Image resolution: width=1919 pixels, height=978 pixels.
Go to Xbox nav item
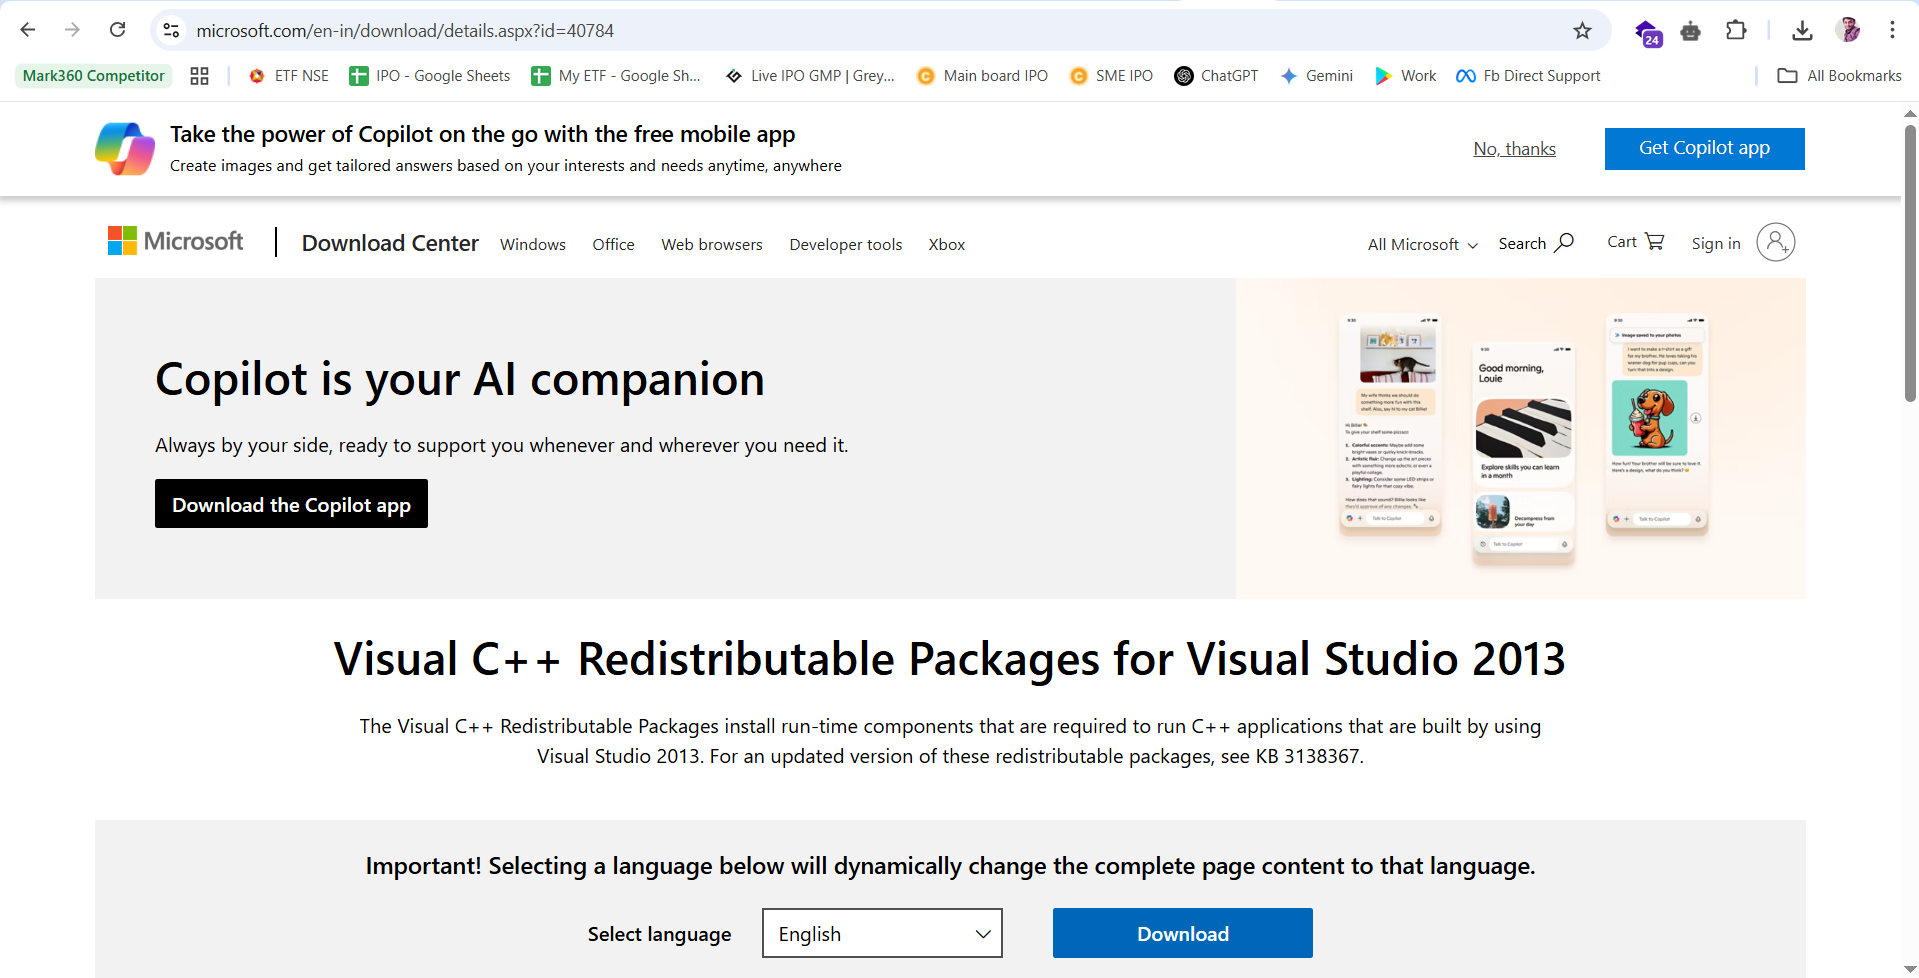pyautogui.click(x=947, y=244)
